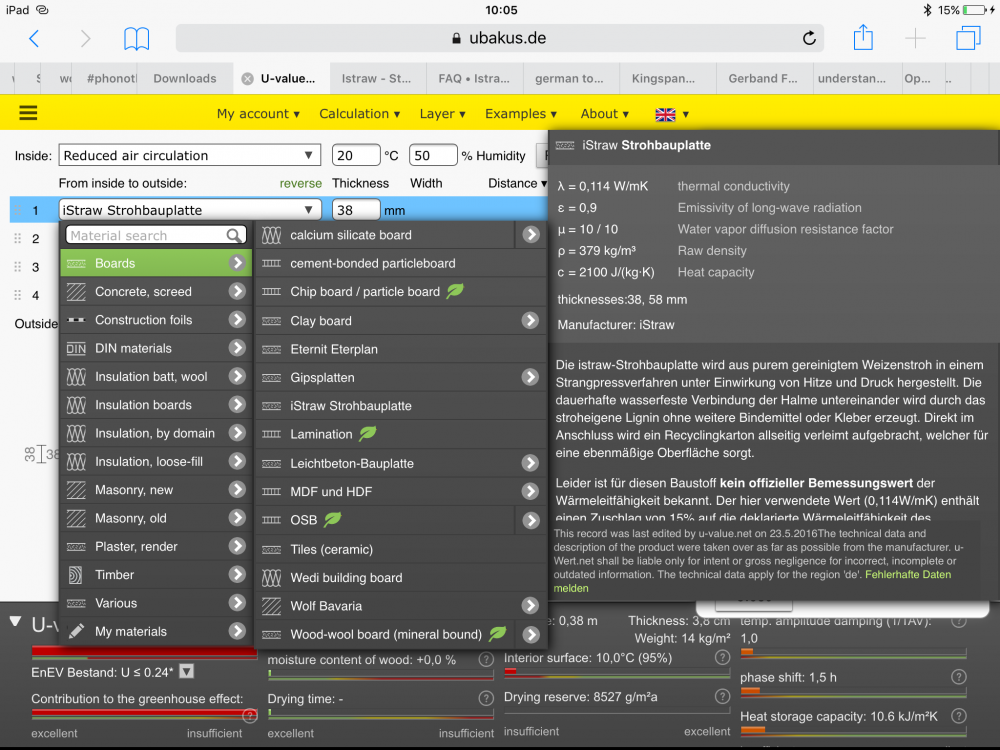Open the Calculation menu
Screen dimensions: 1000x750
pyautogui.click(x=360, y=114)
